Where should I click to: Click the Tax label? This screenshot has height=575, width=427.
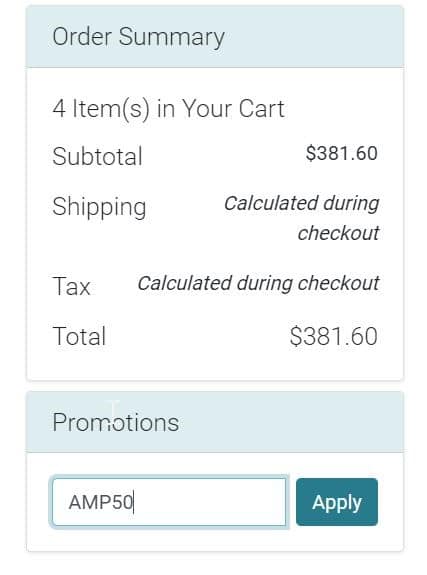pyautogui.click(x=71, y=286)
